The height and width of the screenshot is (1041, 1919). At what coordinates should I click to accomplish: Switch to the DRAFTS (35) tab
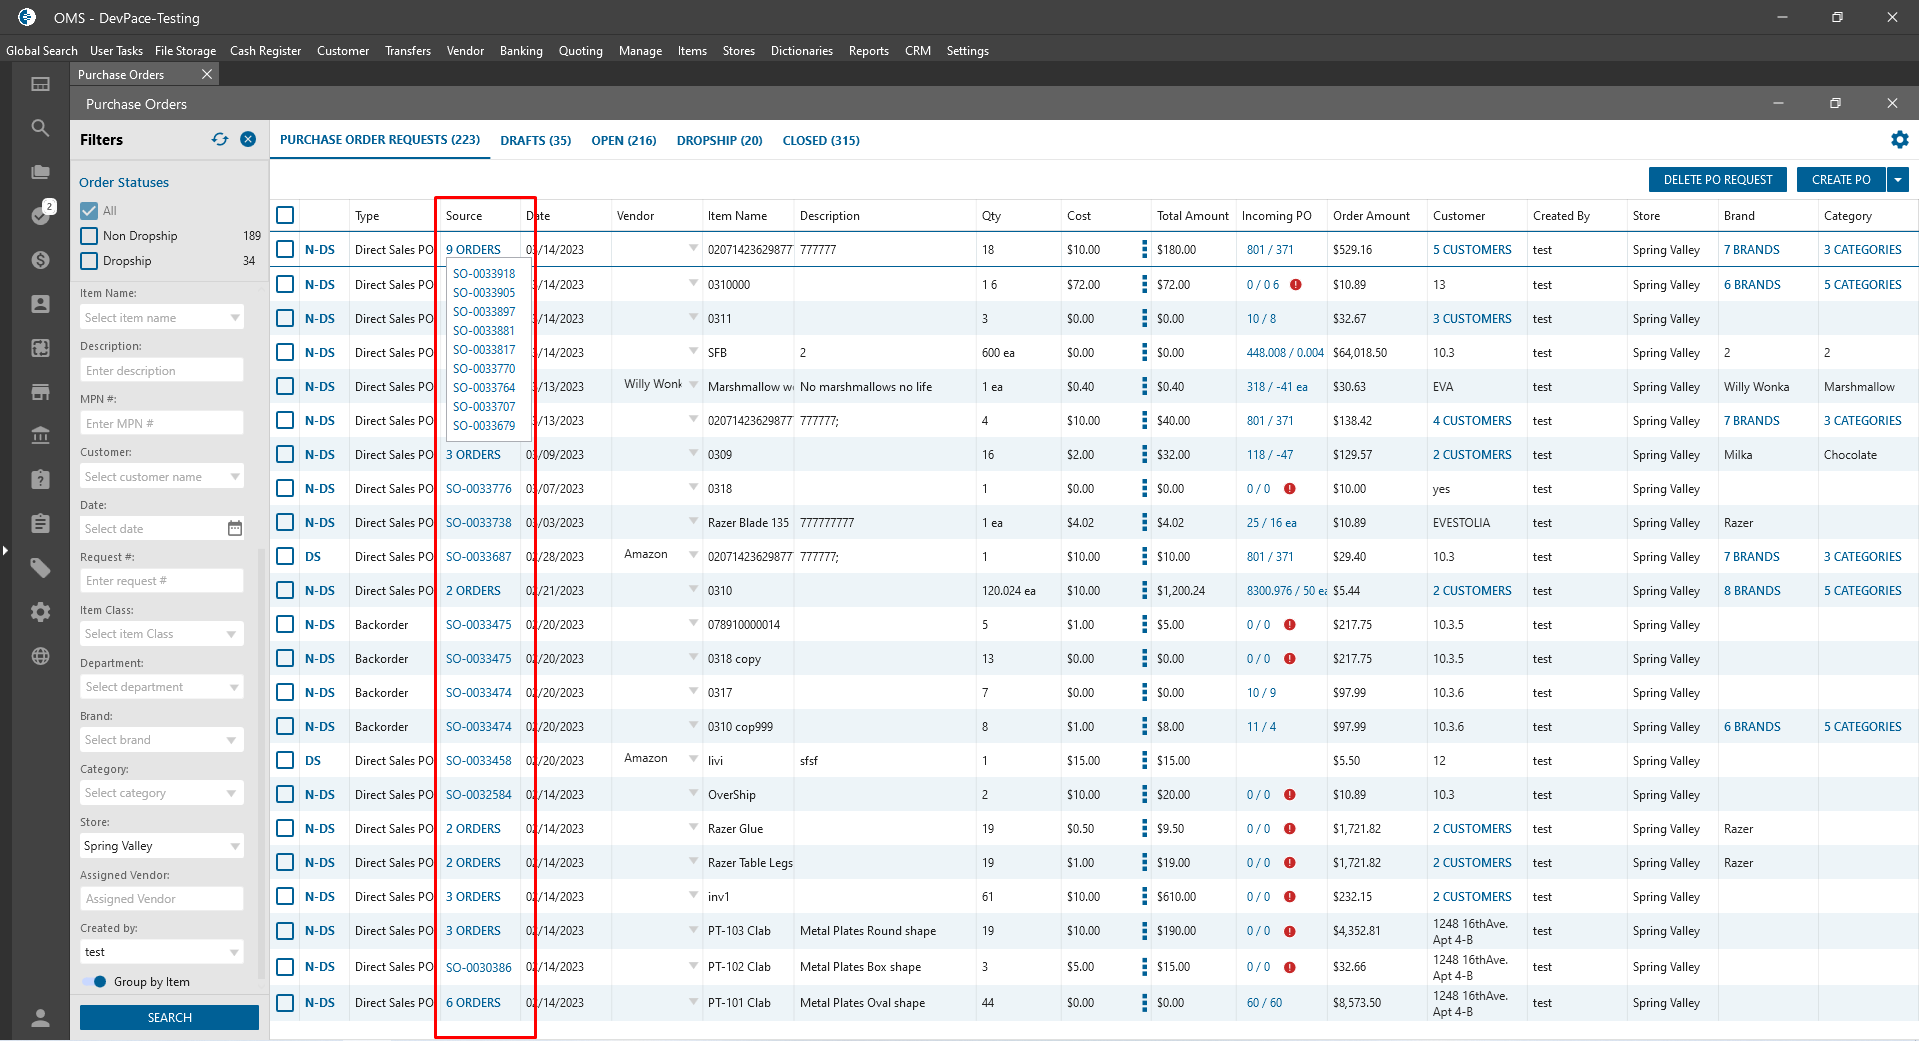click(535, 141)
